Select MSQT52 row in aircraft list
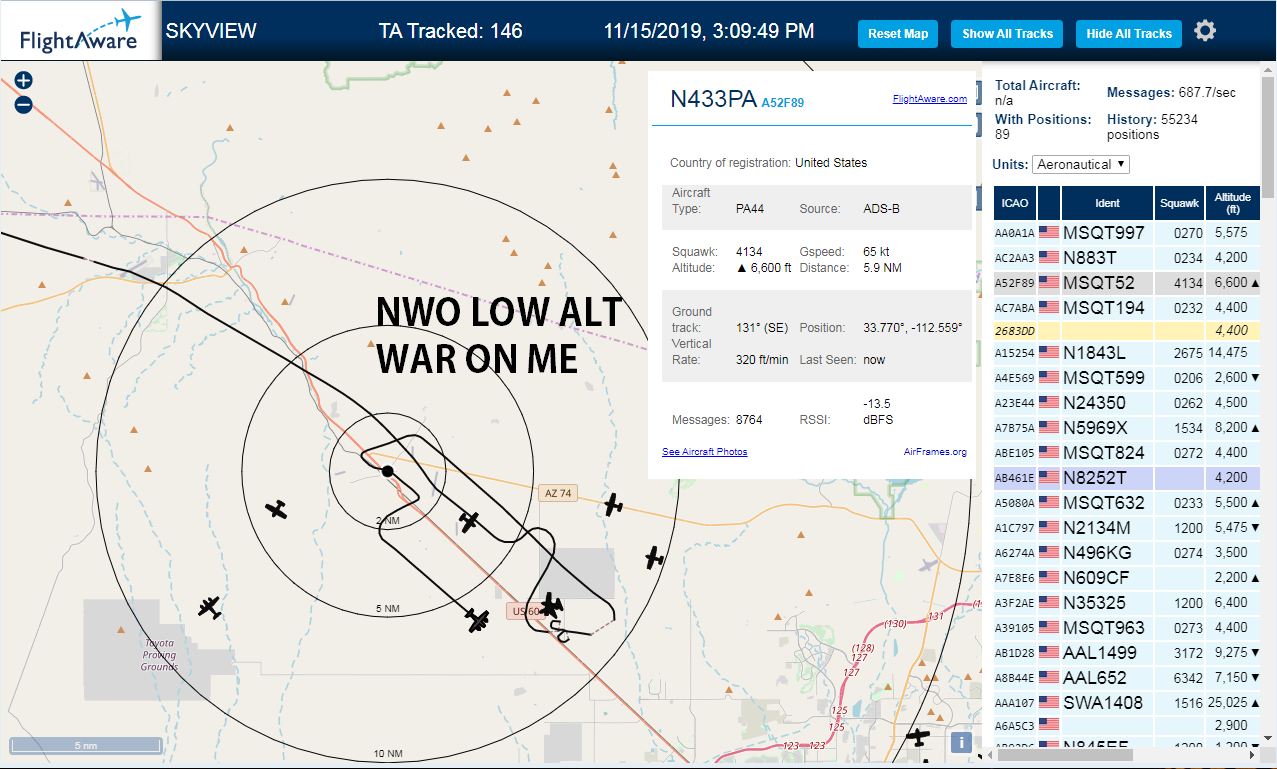The width and height of the screenshot is (1277, 769). (1127, 282)
